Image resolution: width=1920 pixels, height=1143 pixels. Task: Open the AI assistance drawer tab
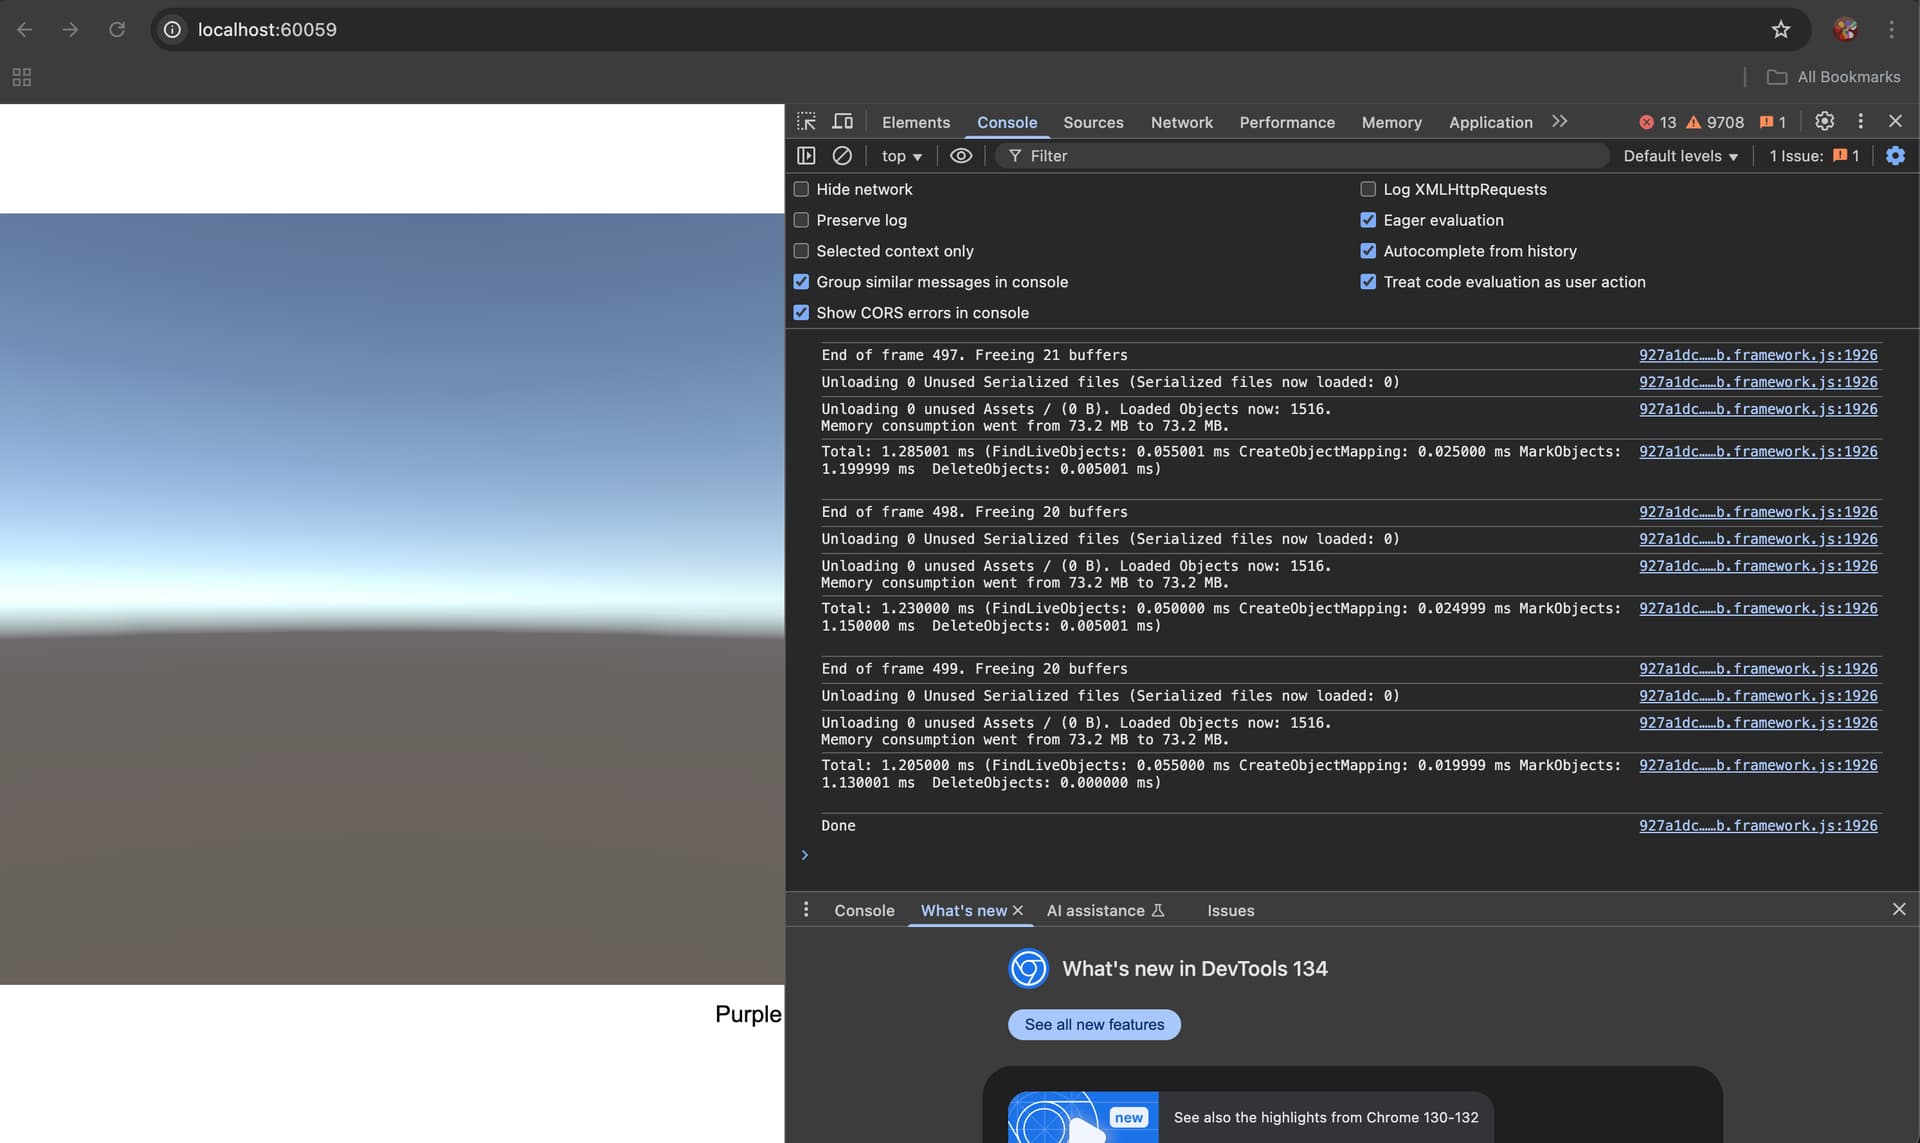point(1097,910)
